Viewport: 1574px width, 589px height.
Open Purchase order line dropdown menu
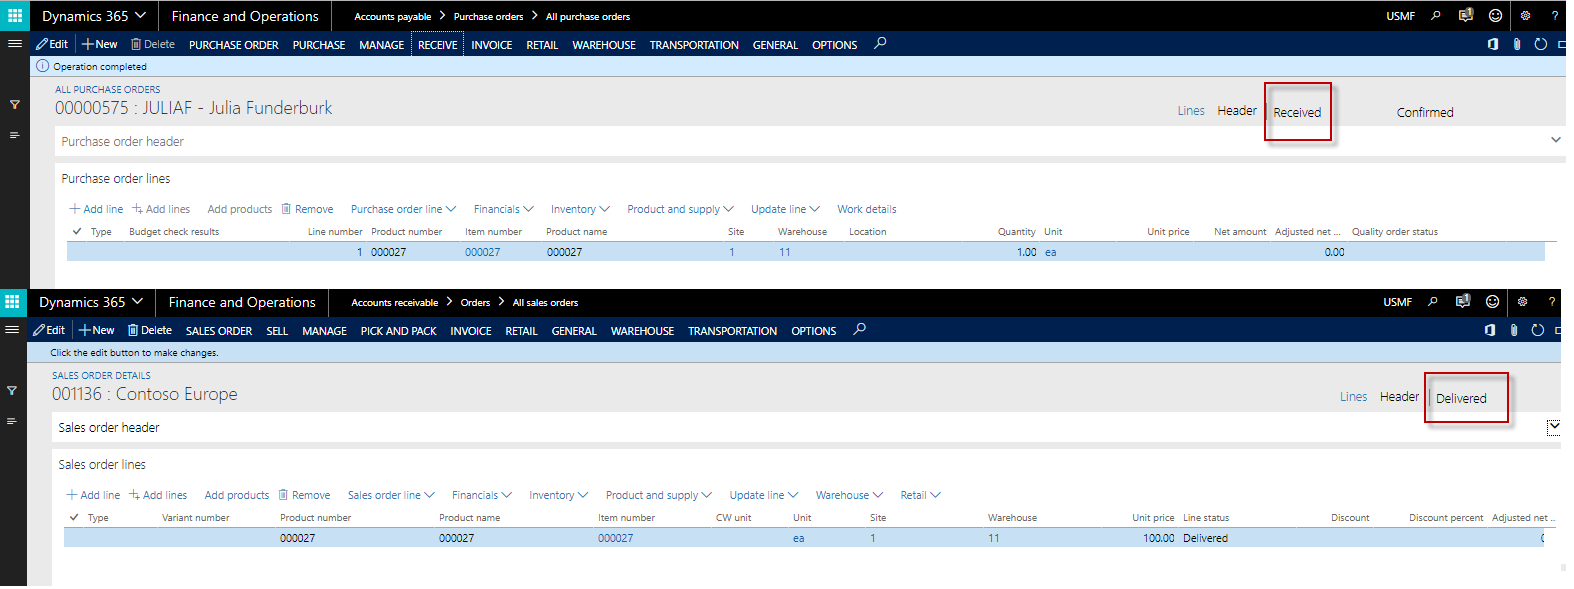[x=403, y=209]
